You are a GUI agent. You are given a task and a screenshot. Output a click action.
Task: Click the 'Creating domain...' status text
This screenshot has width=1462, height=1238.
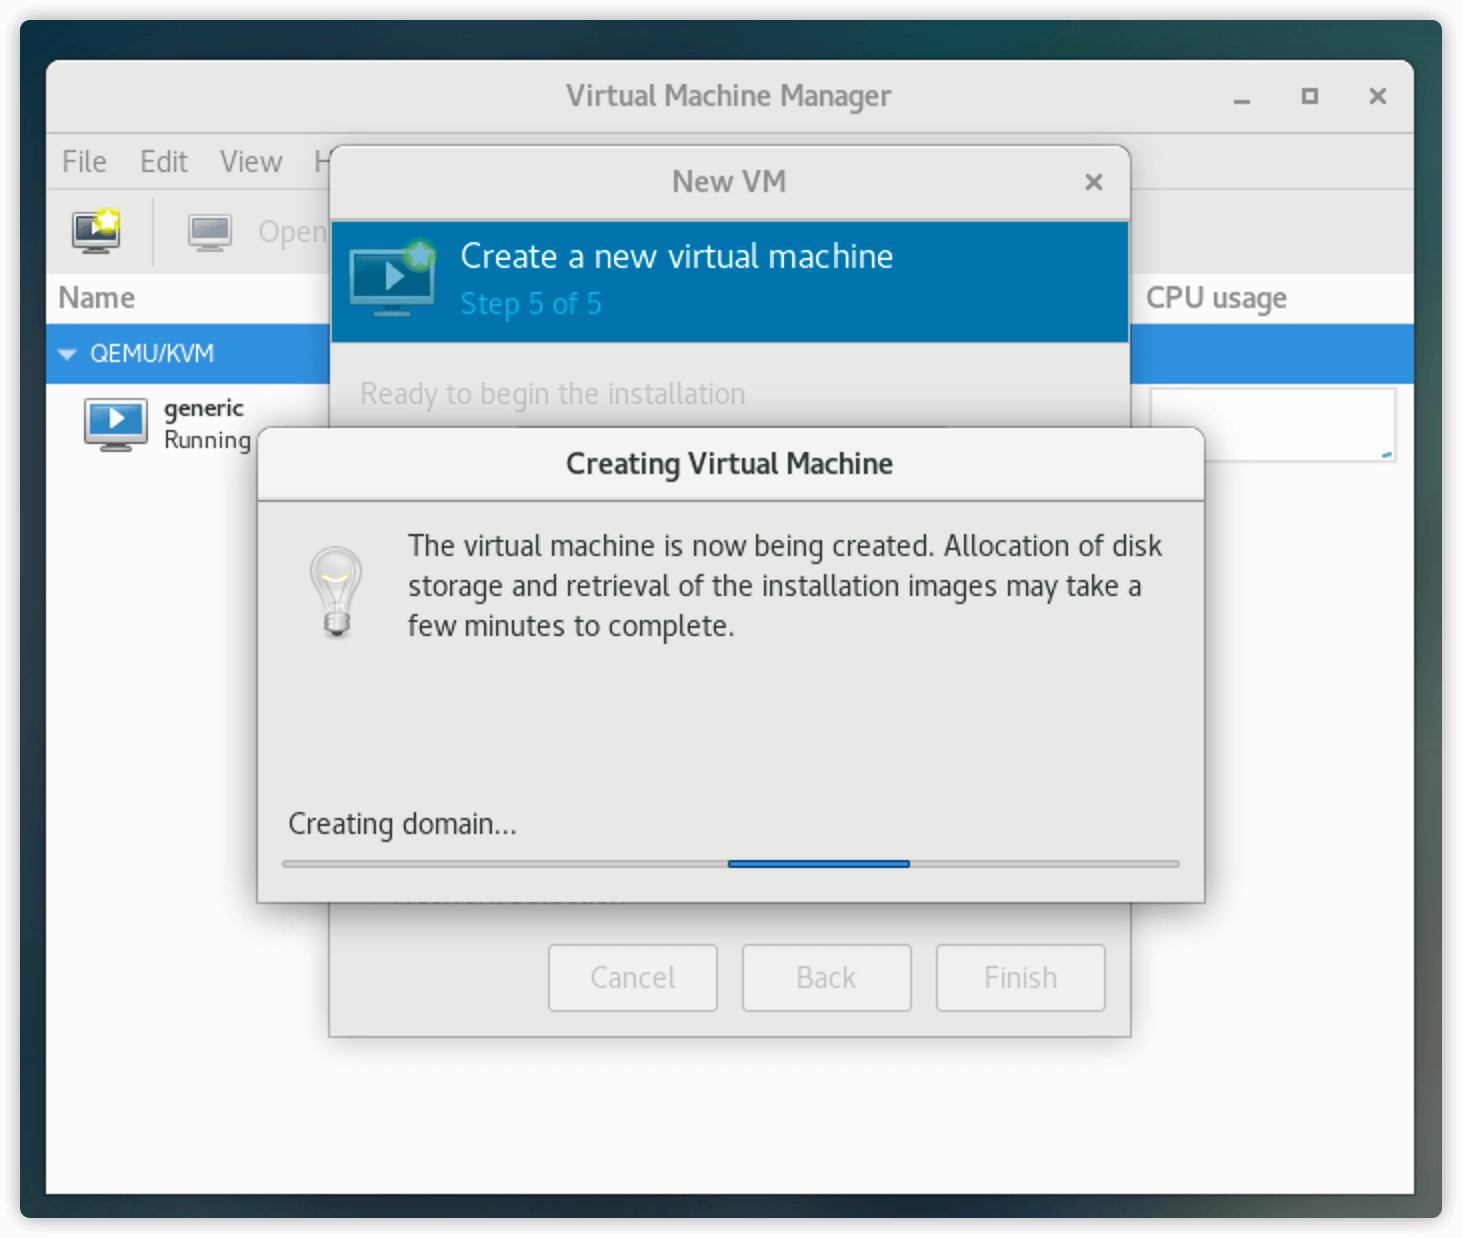[402, 824]
